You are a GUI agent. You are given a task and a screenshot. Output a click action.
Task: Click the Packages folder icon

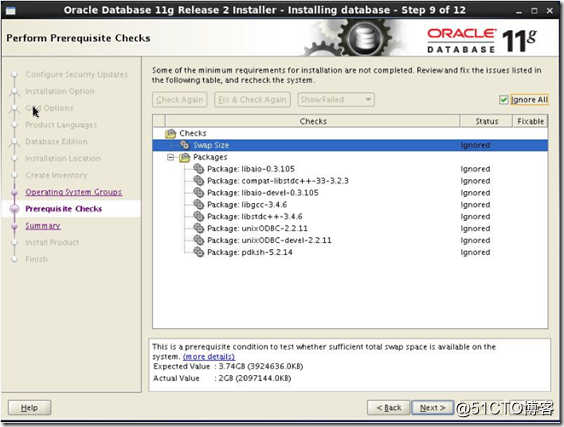click(x=185, y=157)
